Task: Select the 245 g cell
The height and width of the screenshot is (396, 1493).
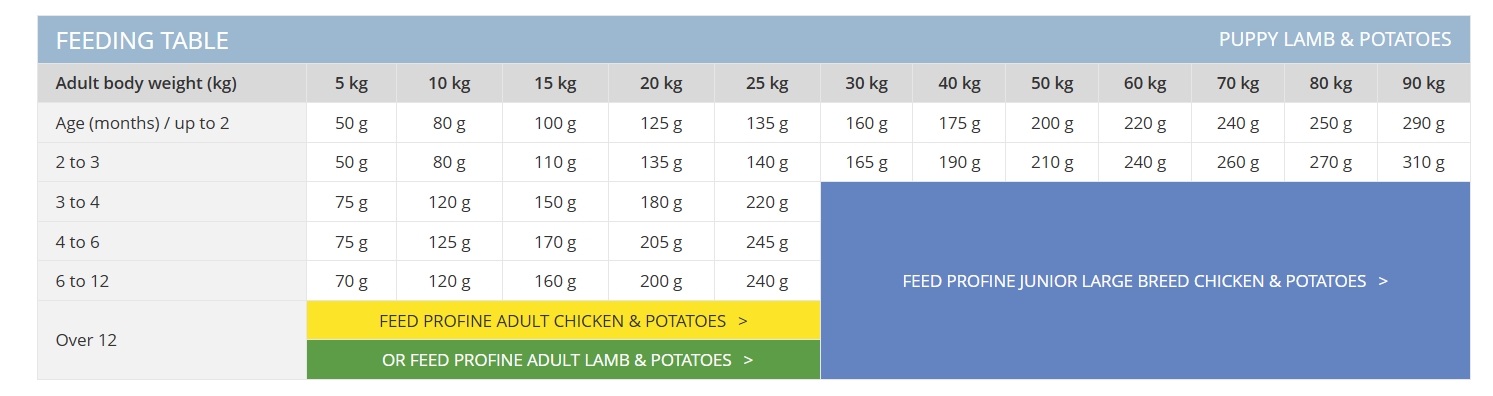Action: [x=767, y=242]
